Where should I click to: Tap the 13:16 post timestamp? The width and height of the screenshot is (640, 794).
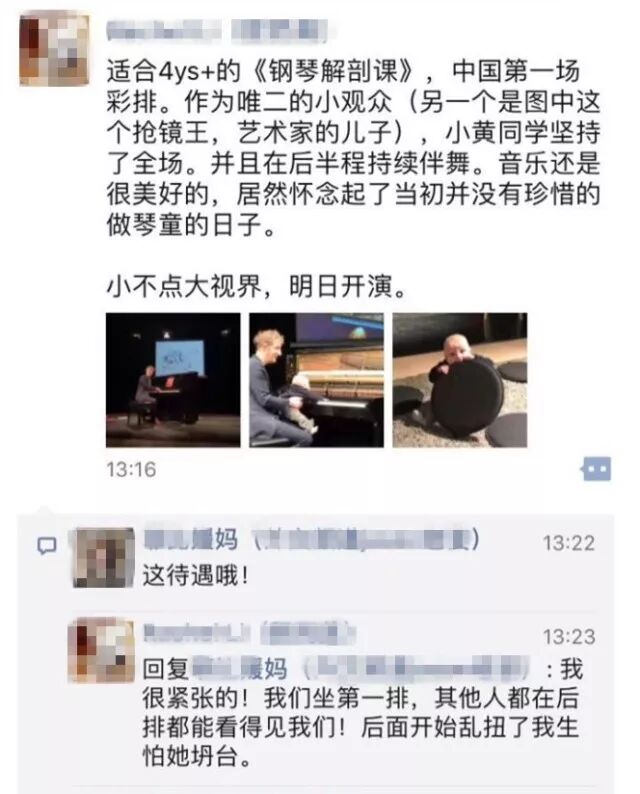(x=131, y=469)
